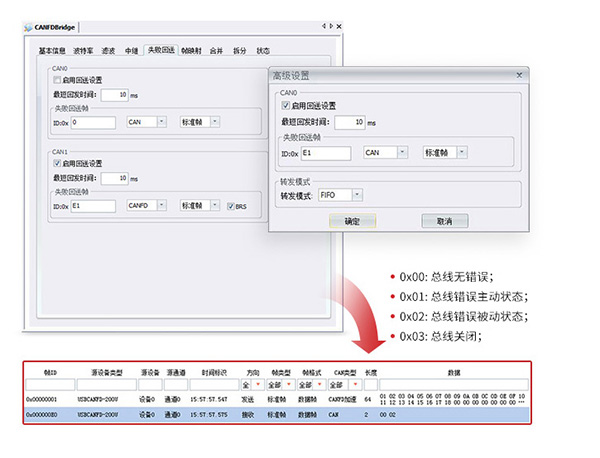
Task: Open the 合并 tab
Action: (216, 51)
